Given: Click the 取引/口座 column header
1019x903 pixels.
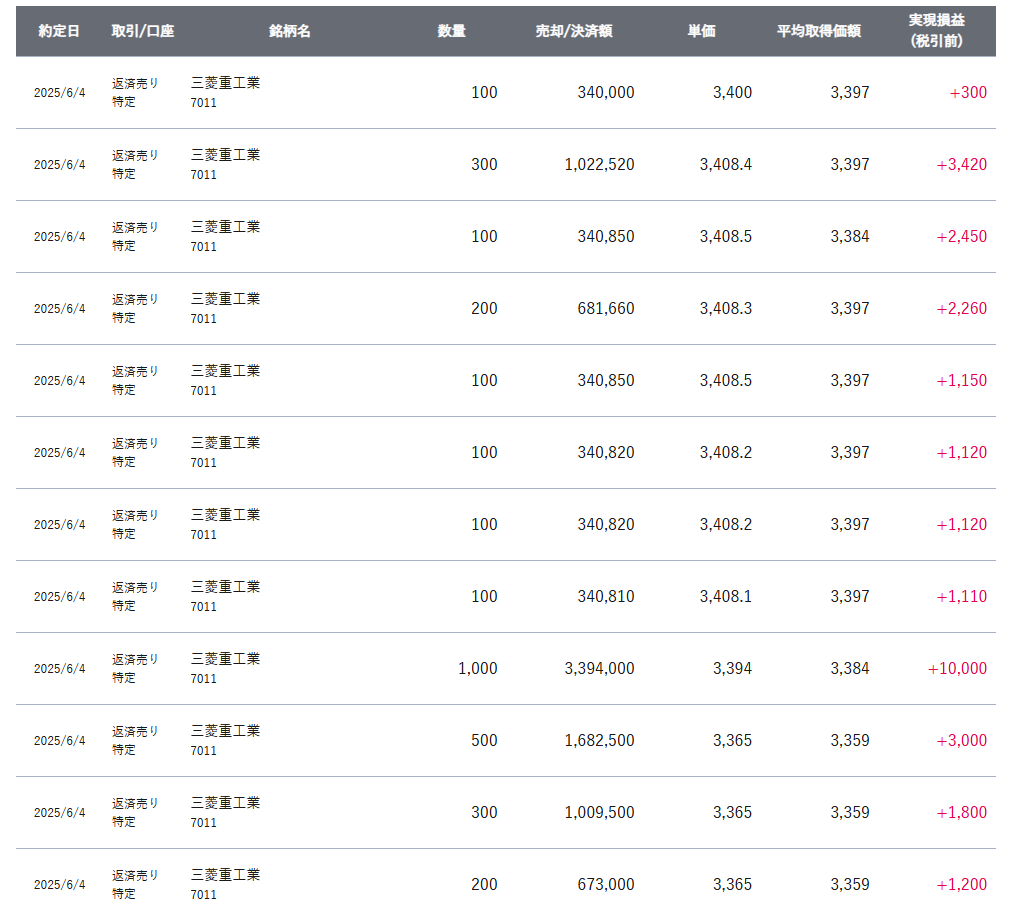Looking at the screenshot, I should coord(143,31).
